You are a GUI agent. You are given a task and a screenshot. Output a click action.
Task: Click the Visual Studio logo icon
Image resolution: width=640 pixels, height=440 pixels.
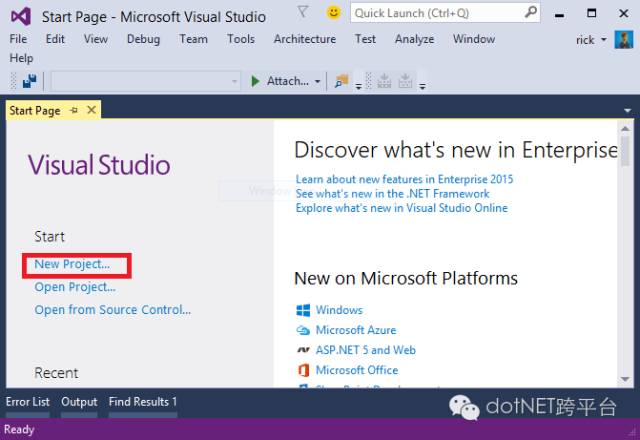[21, 16]
